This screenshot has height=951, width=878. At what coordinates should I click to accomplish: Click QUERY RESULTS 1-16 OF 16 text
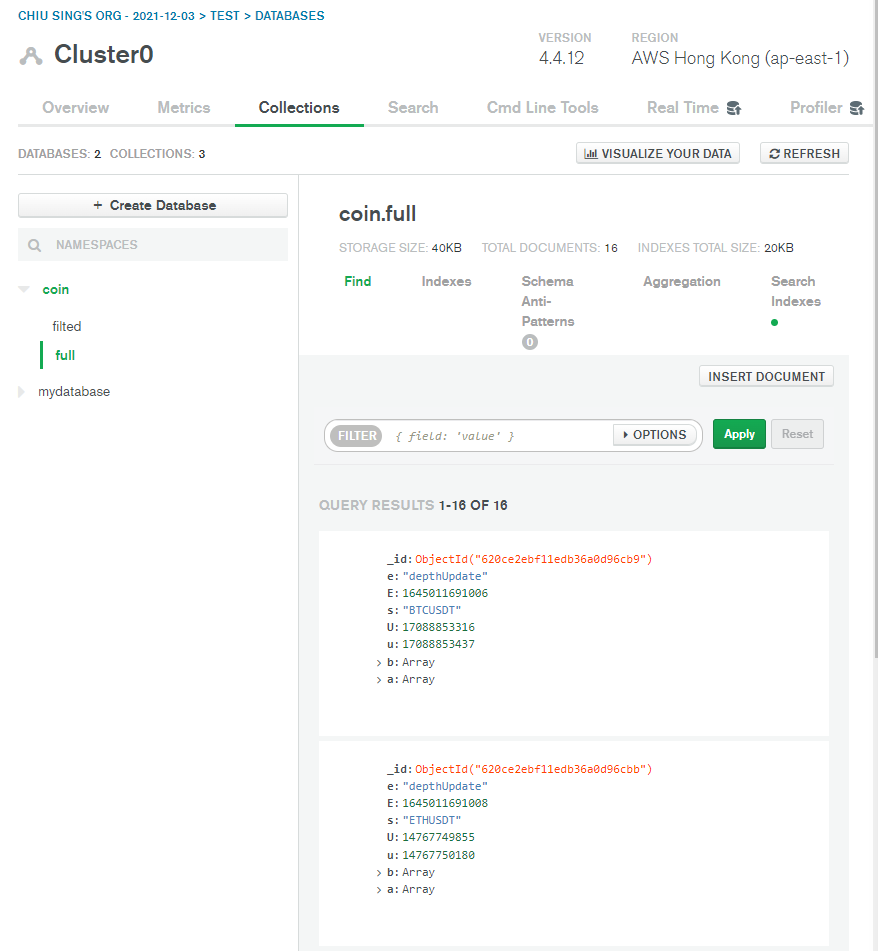point(413,505)
